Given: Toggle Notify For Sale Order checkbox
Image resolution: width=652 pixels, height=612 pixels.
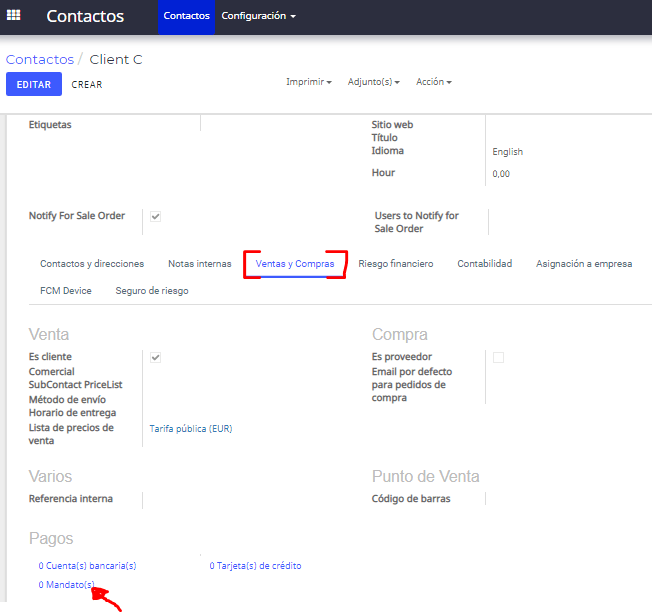Looking at the screenshot, I should click(156, 216).
